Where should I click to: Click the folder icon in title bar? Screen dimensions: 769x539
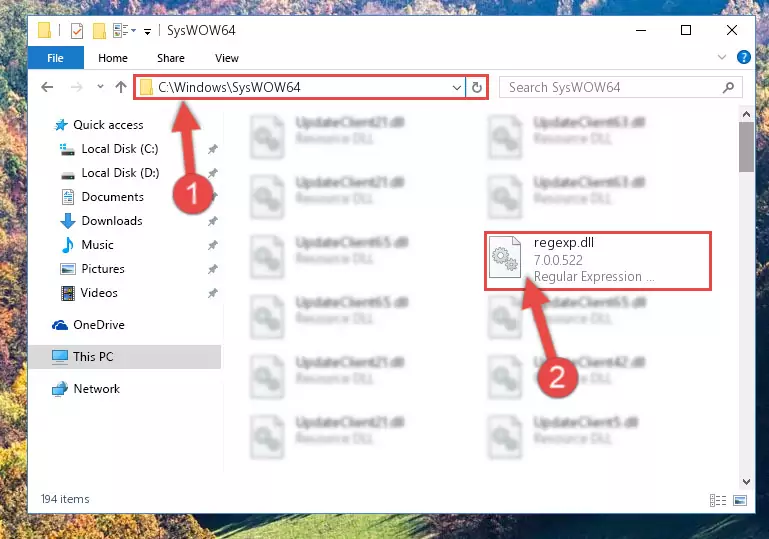(44, 30)
